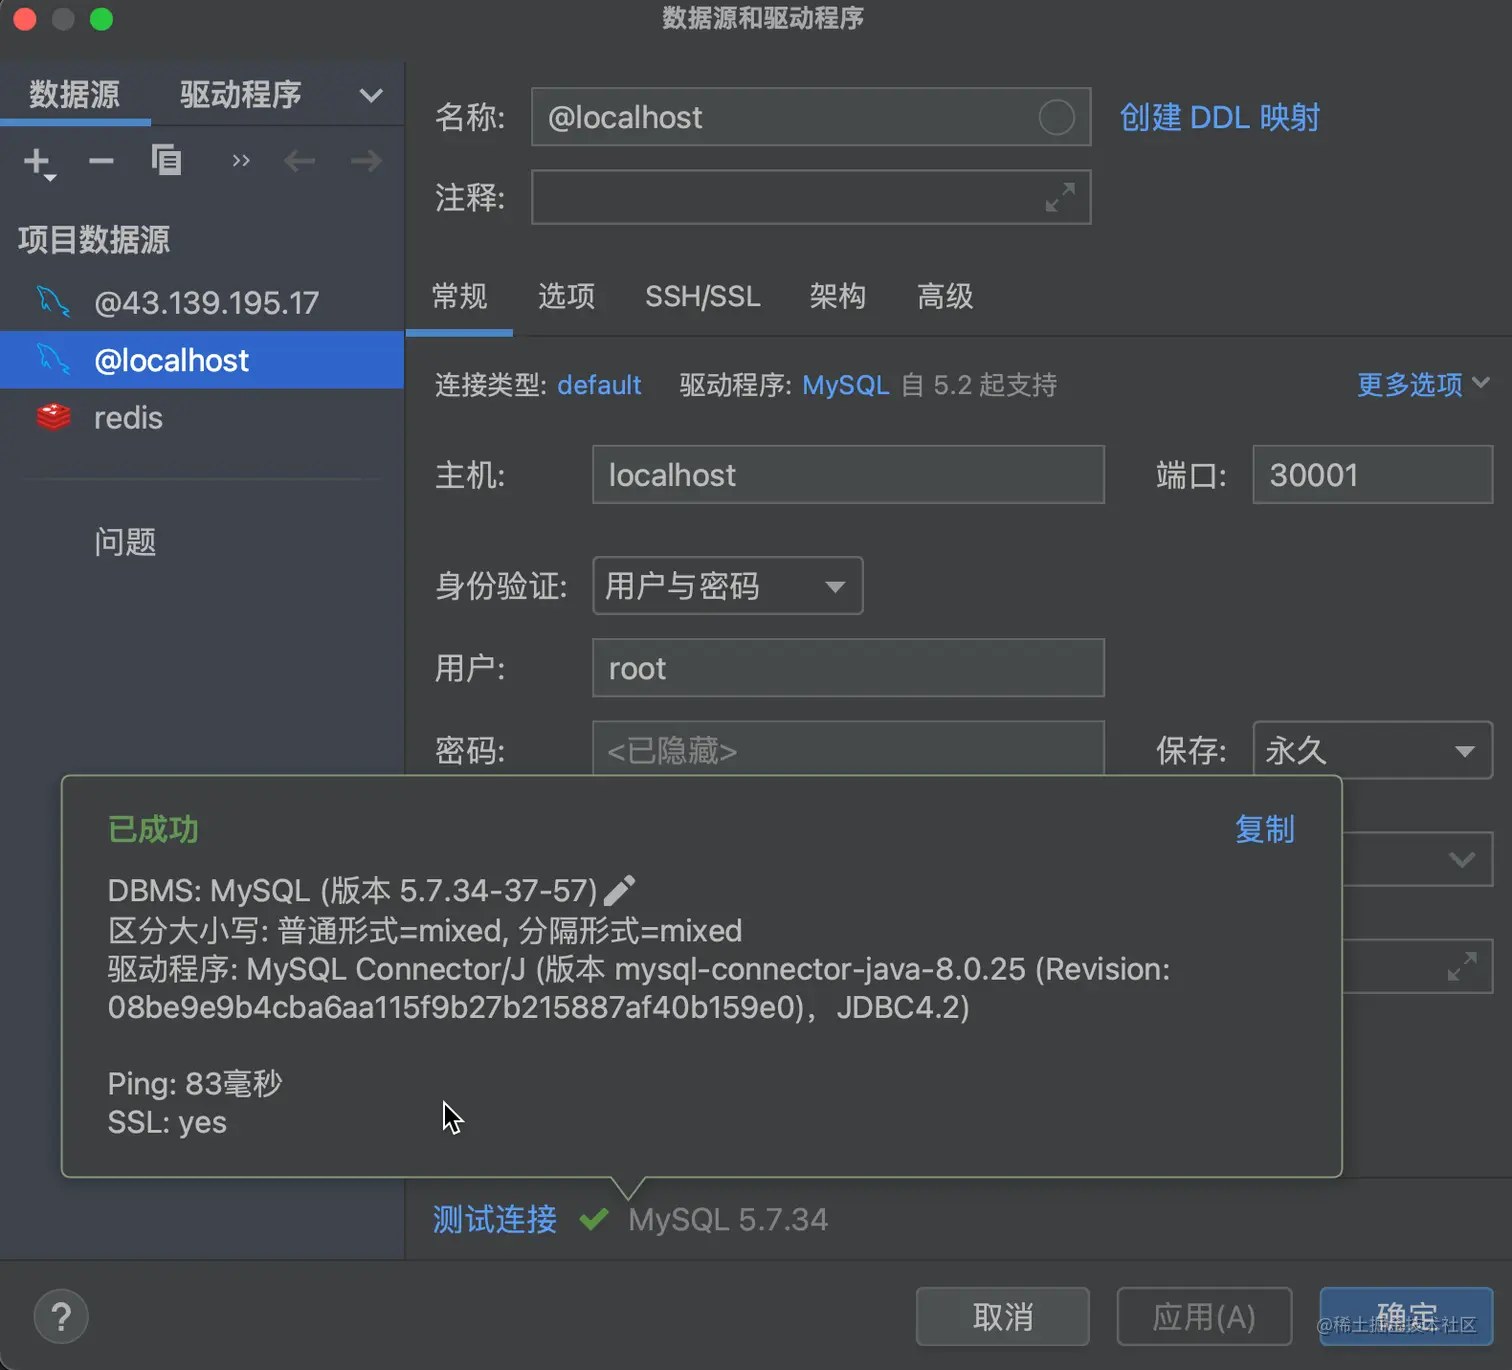Viewport: 1512px width, 1370px height.
Task: Click 复制 to copy connection result
Action: pos(1265,829)
